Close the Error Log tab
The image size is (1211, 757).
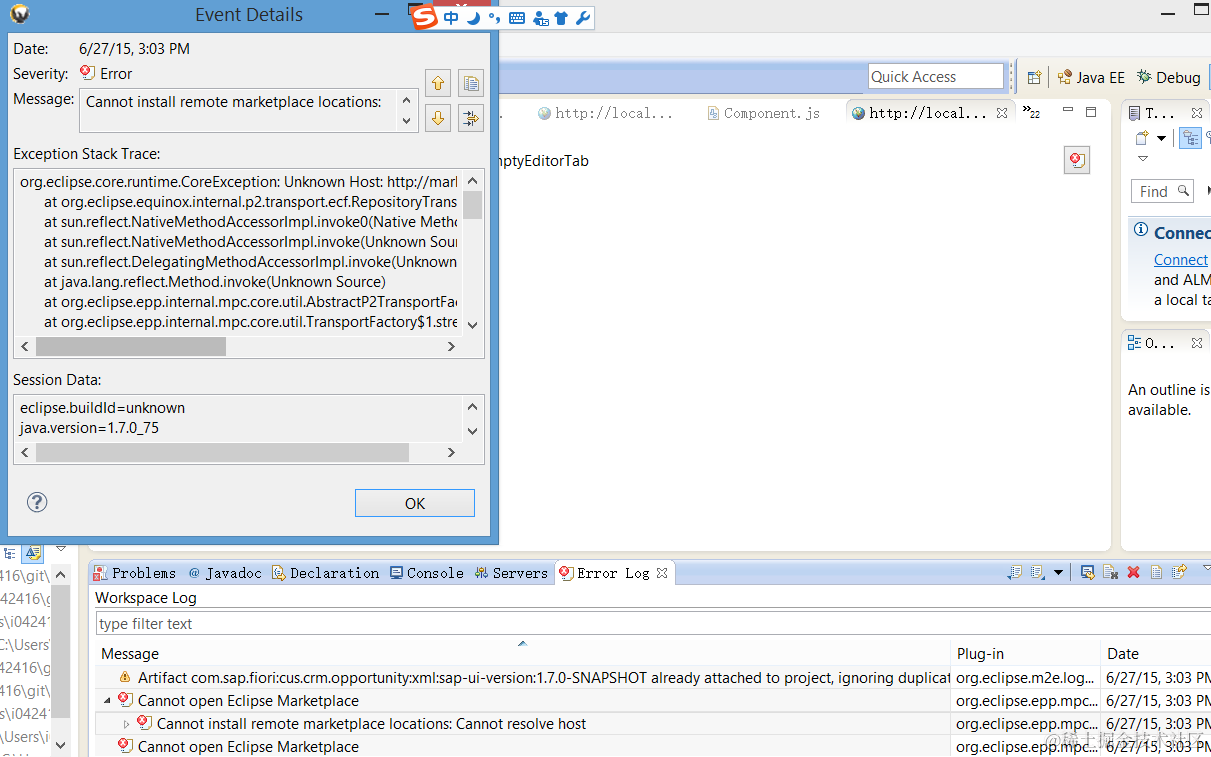pos(662,573)
